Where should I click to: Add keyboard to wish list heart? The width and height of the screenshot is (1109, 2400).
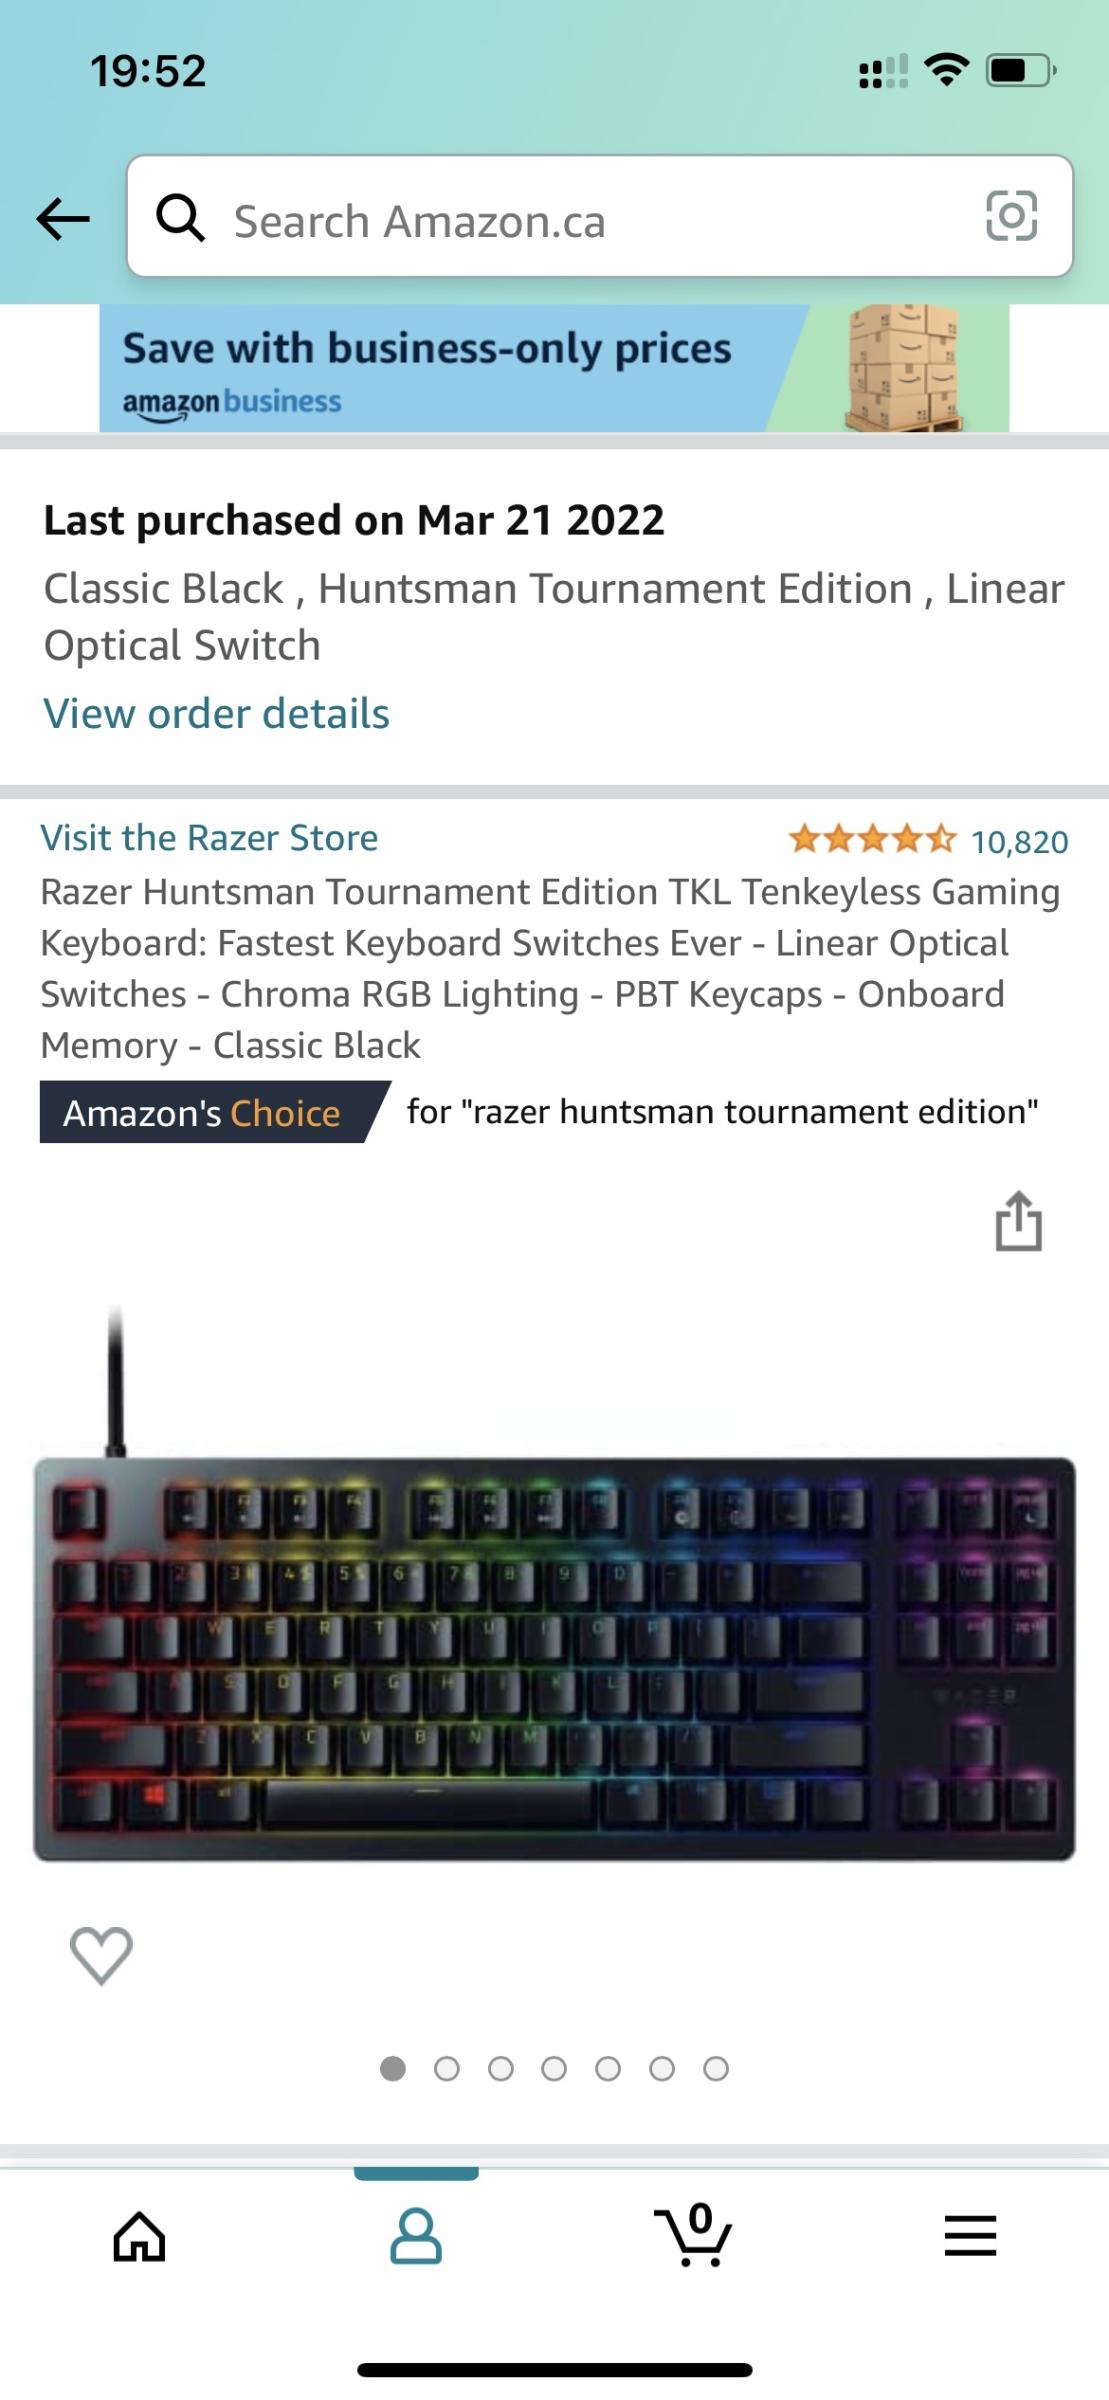[101, 1954]
